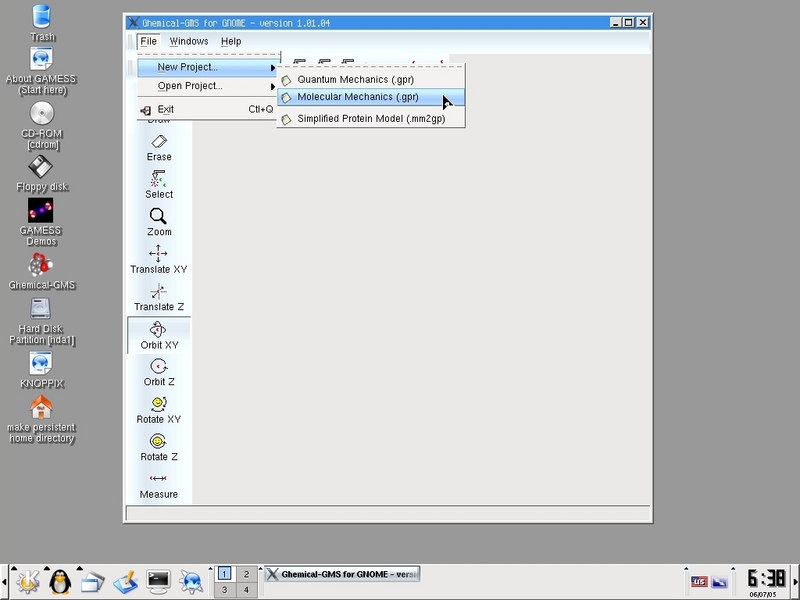Activate the Measure tool

click(x=158, y=485)
